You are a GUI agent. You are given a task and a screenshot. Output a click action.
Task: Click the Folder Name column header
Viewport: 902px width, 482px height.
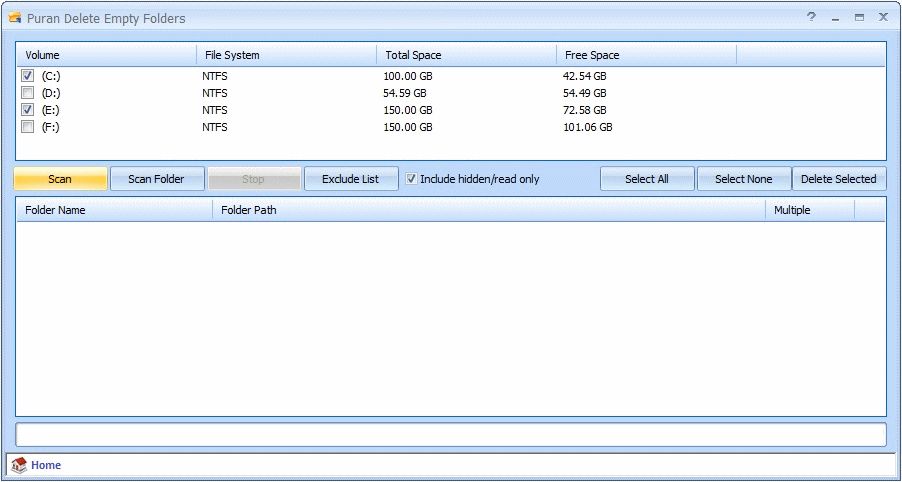tap(114, 210)
